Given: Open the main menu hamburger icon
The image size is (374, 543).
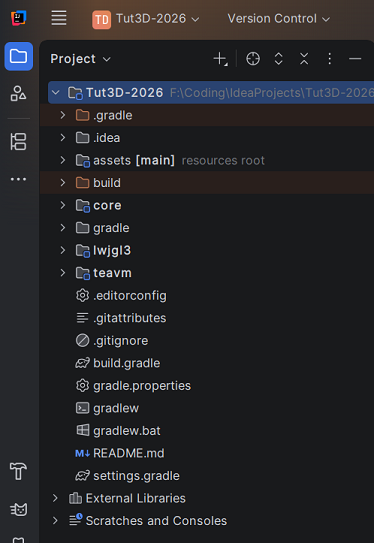Looking at the screenshot, I should point(59,18).
